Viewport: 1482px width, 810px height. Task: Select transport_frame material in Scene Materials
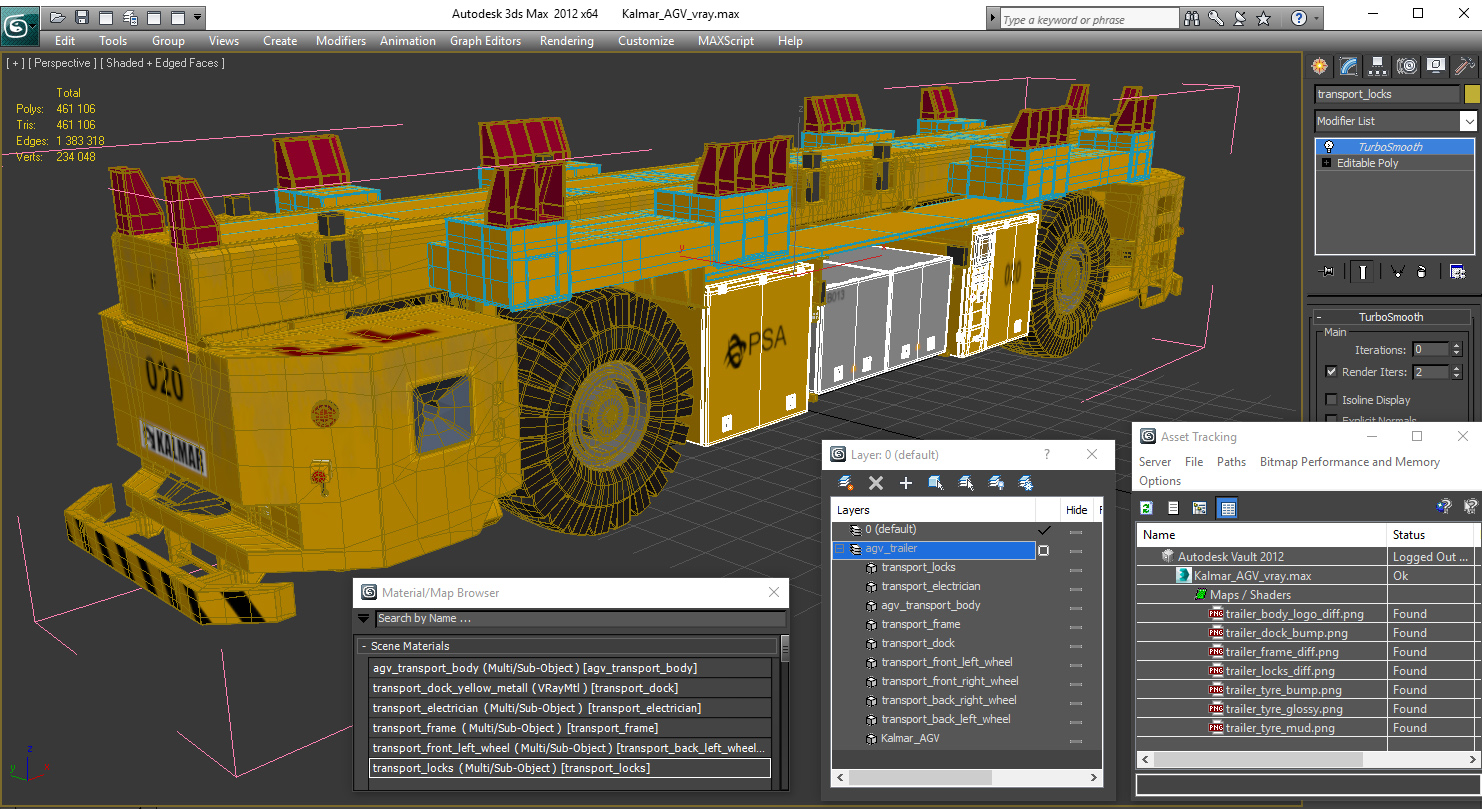tap(570, 728)
